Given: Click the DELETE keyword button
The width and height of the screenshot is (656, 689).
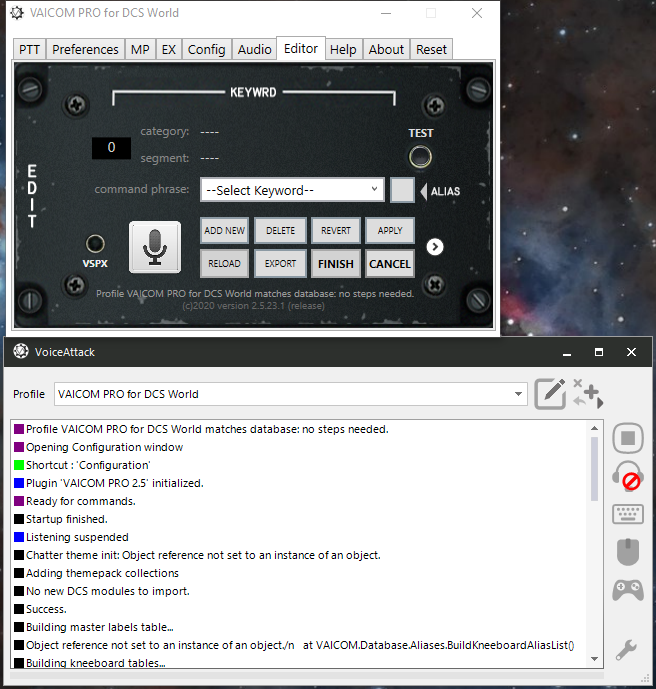Looking at the screenshot, I should point(280,230).
